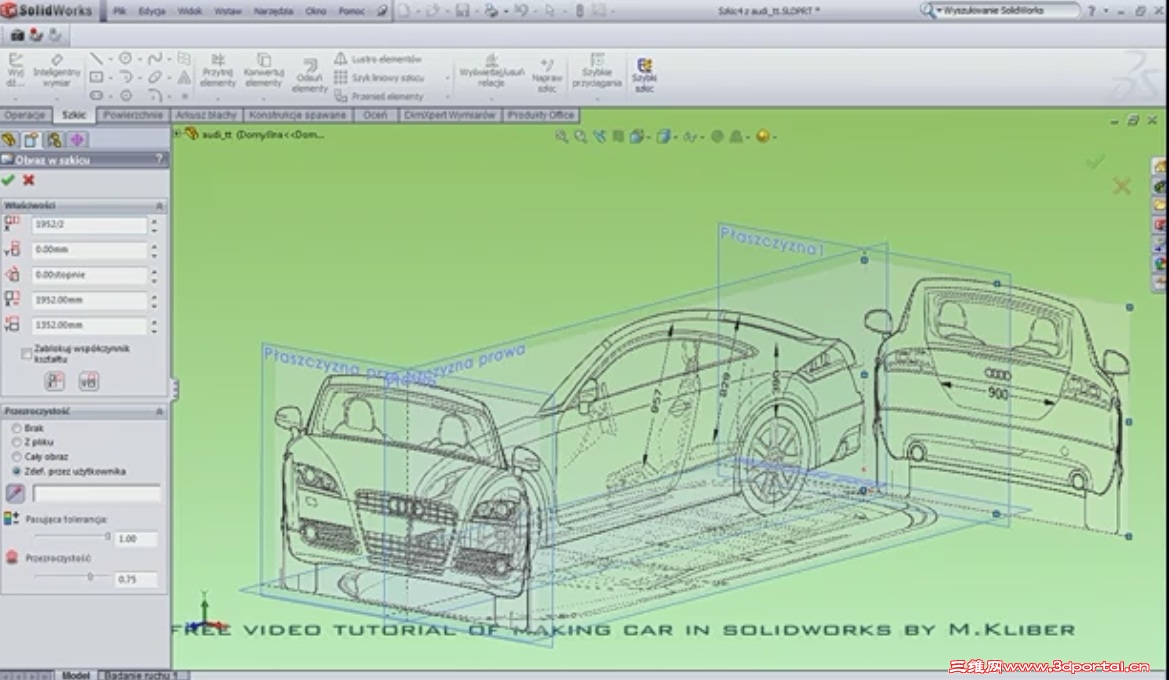Switch to the Powierzchnie tab

click(x=133, y=115)
